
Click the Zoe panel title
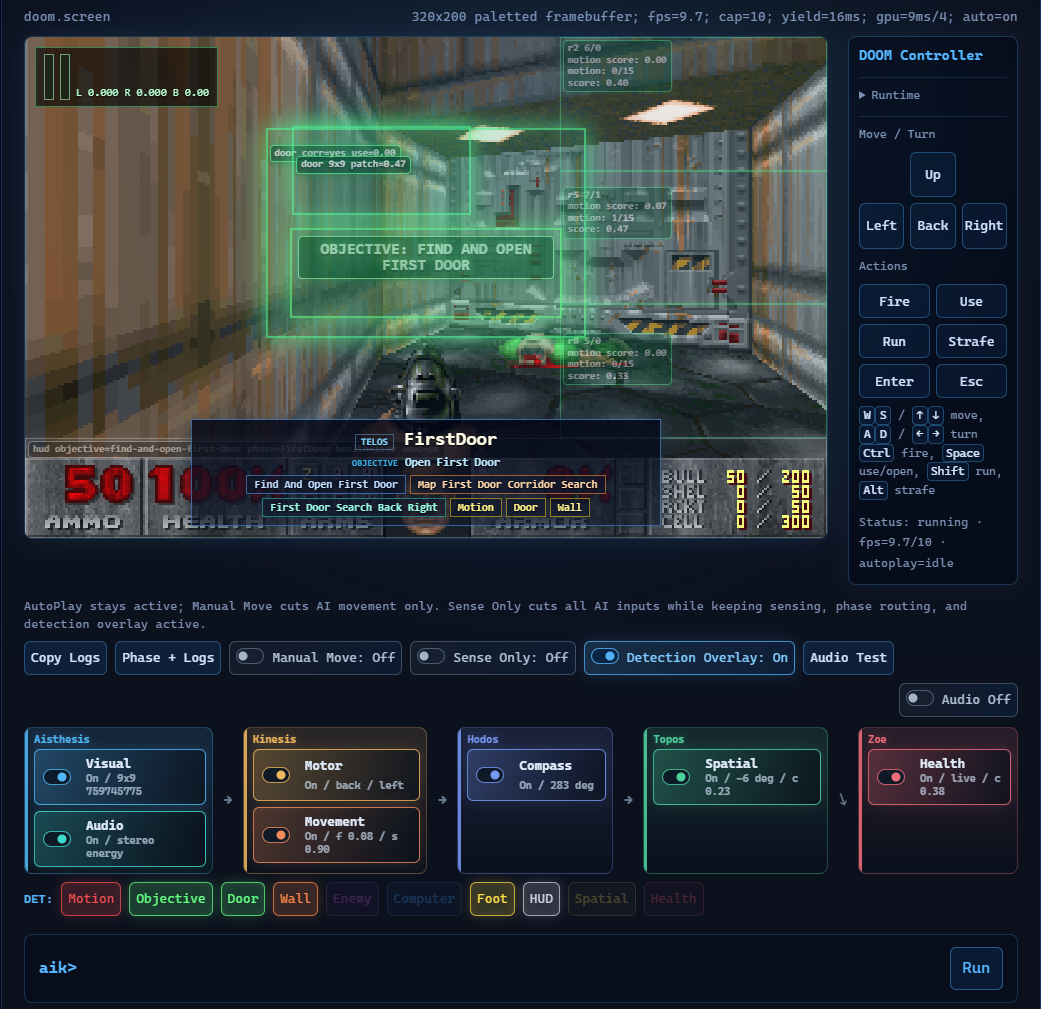click(877, 739)
